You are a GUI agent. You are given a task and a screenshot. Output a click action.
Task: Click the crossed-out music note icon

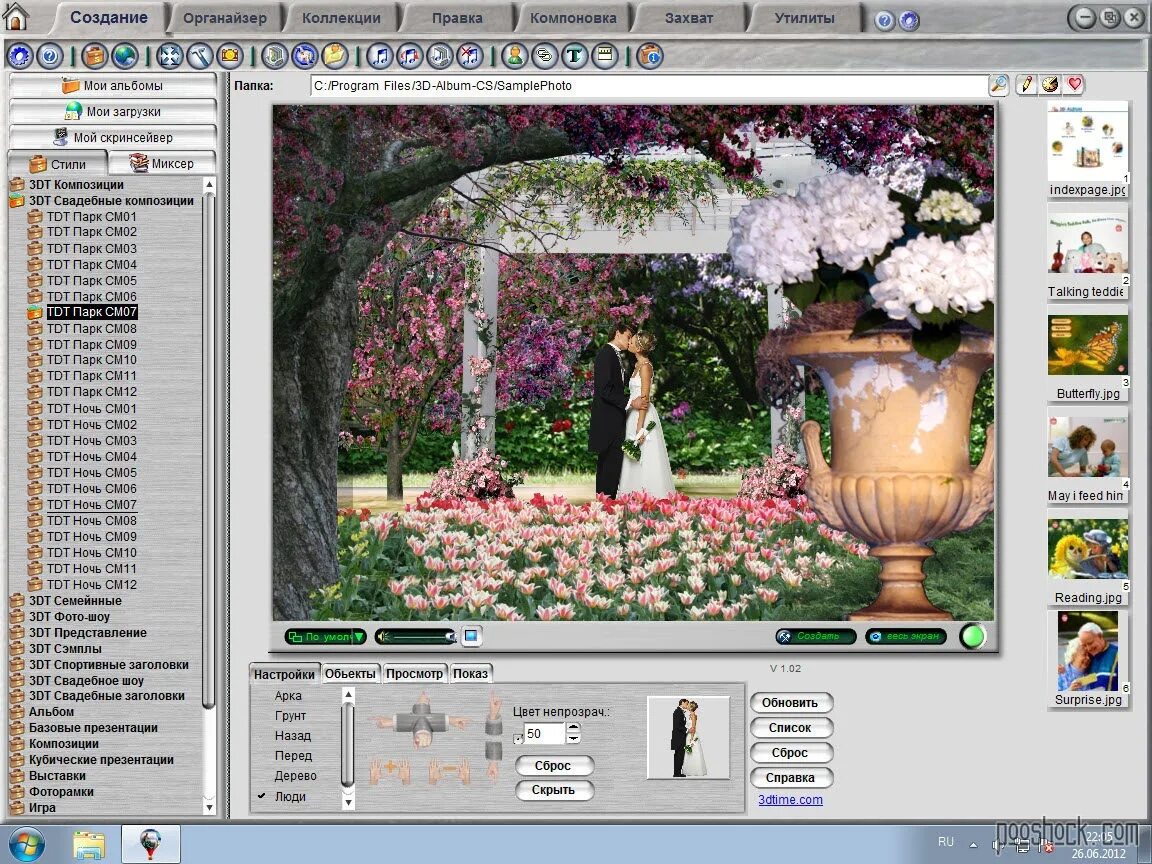[x=469, y=55]
